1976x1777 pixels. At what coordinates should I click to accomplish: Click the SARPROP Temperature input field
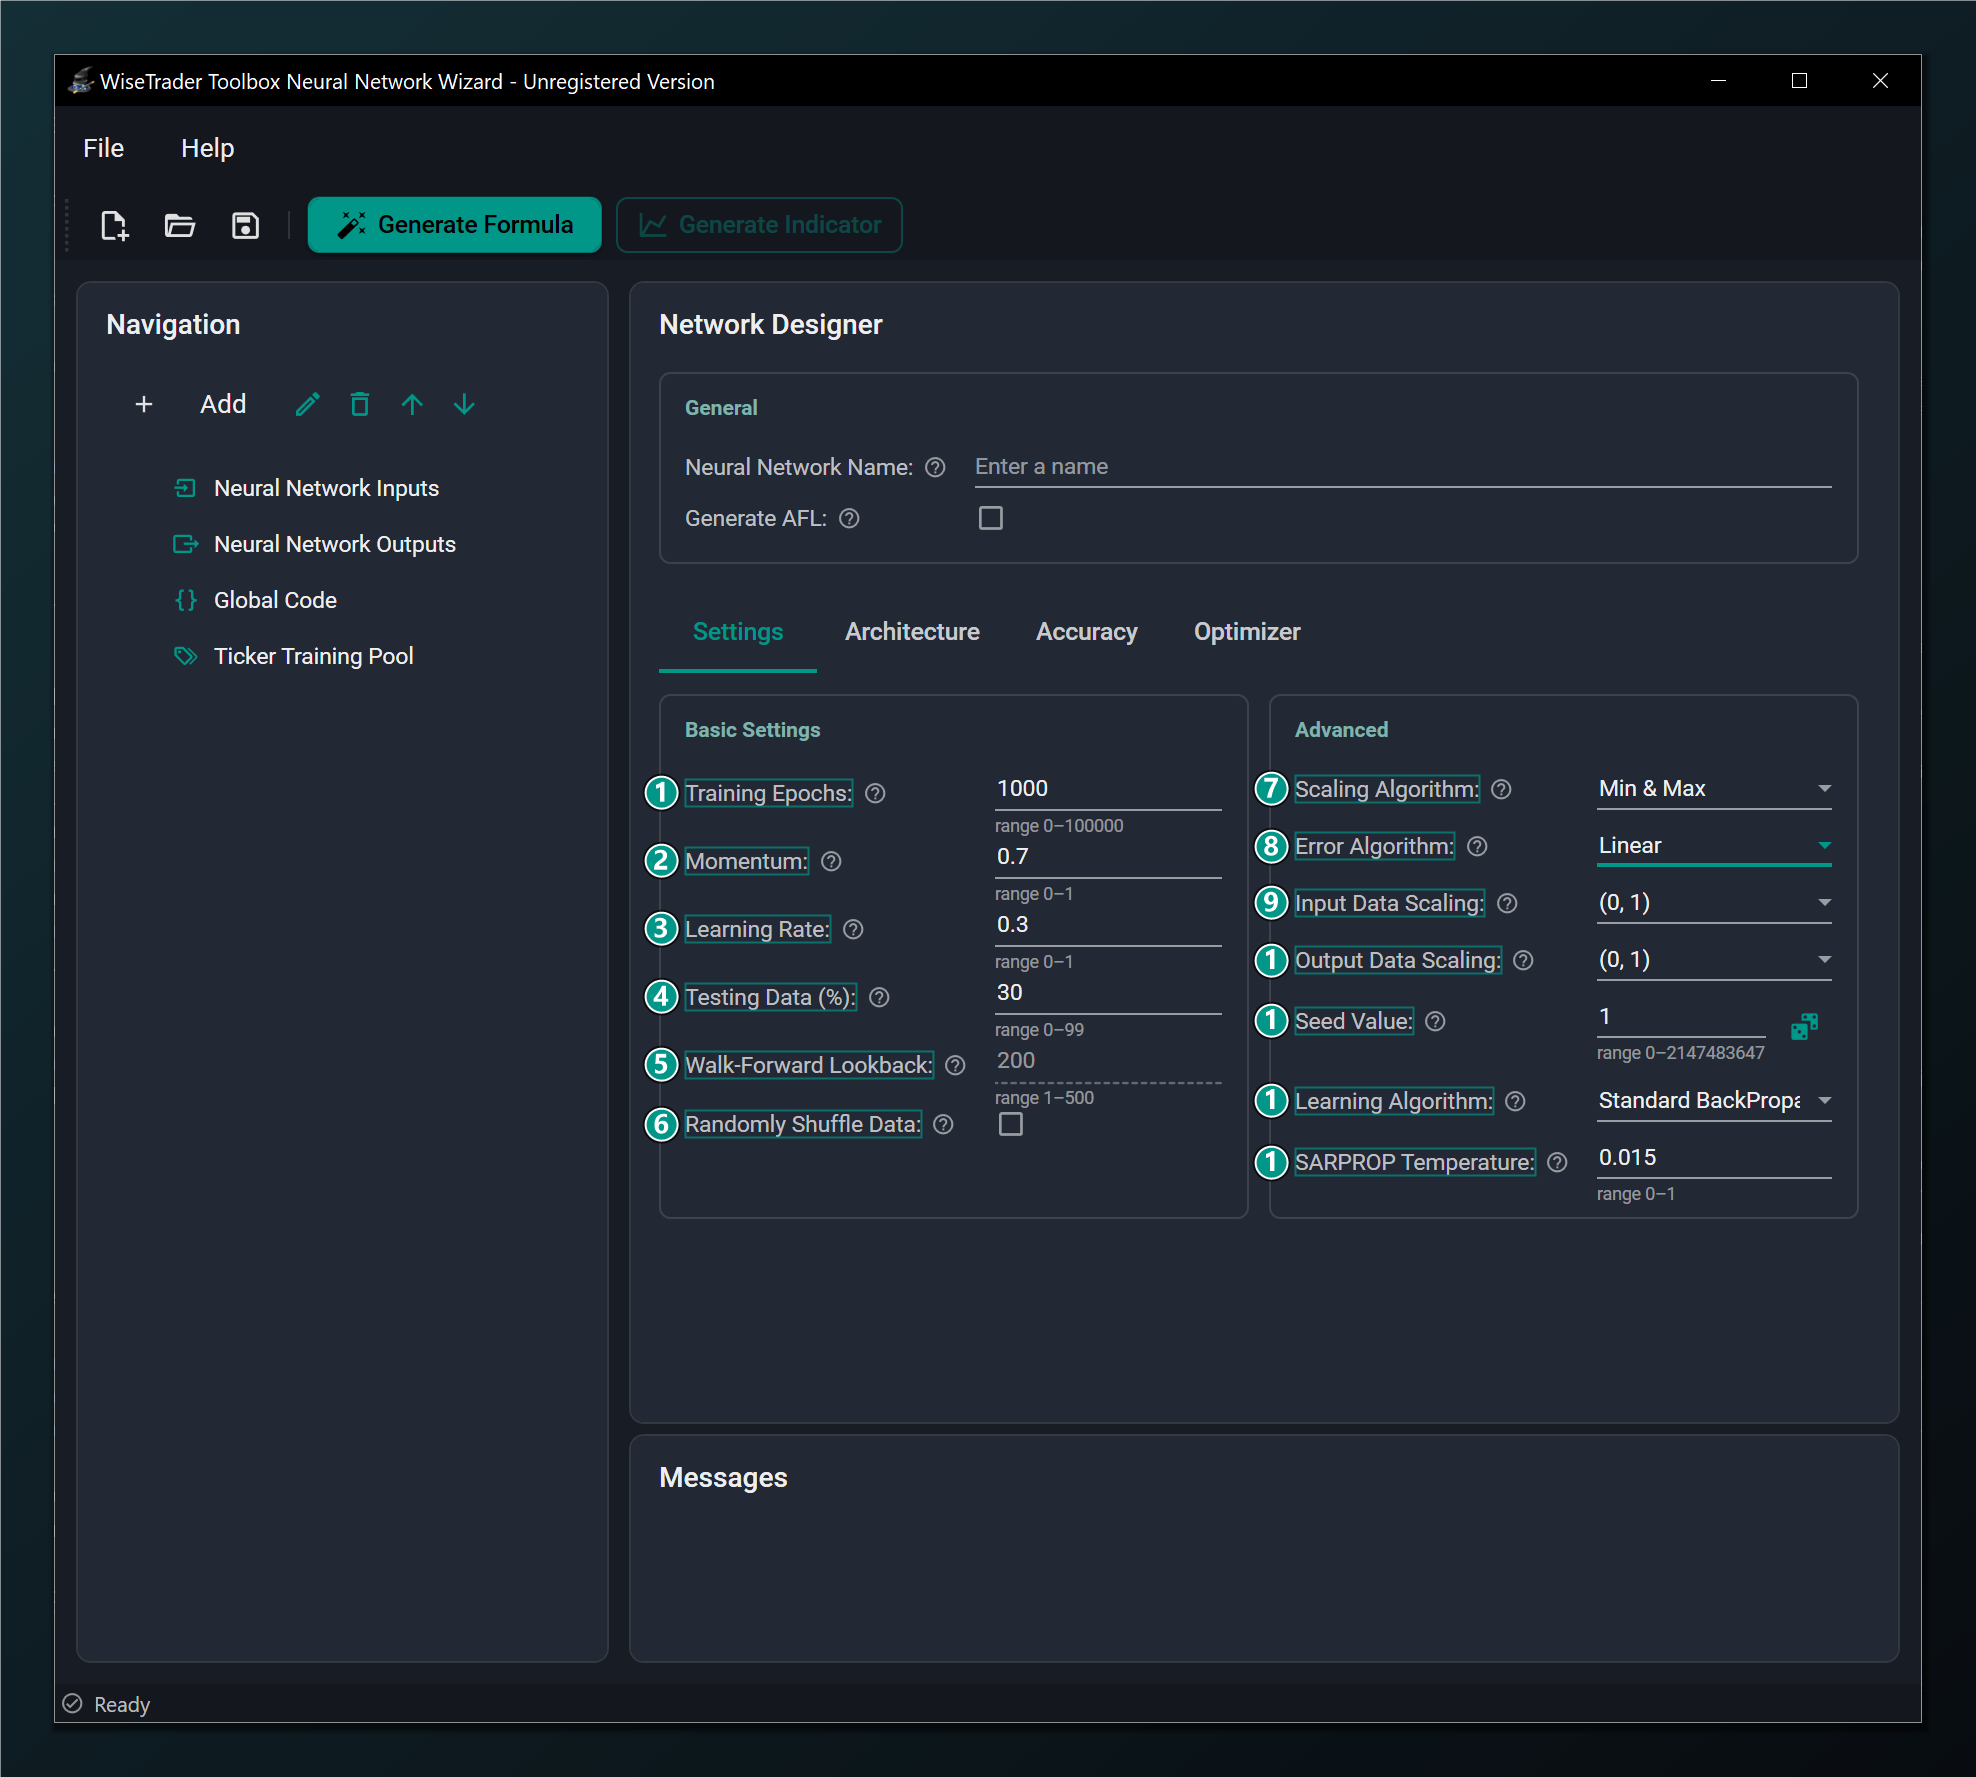1714,1158
